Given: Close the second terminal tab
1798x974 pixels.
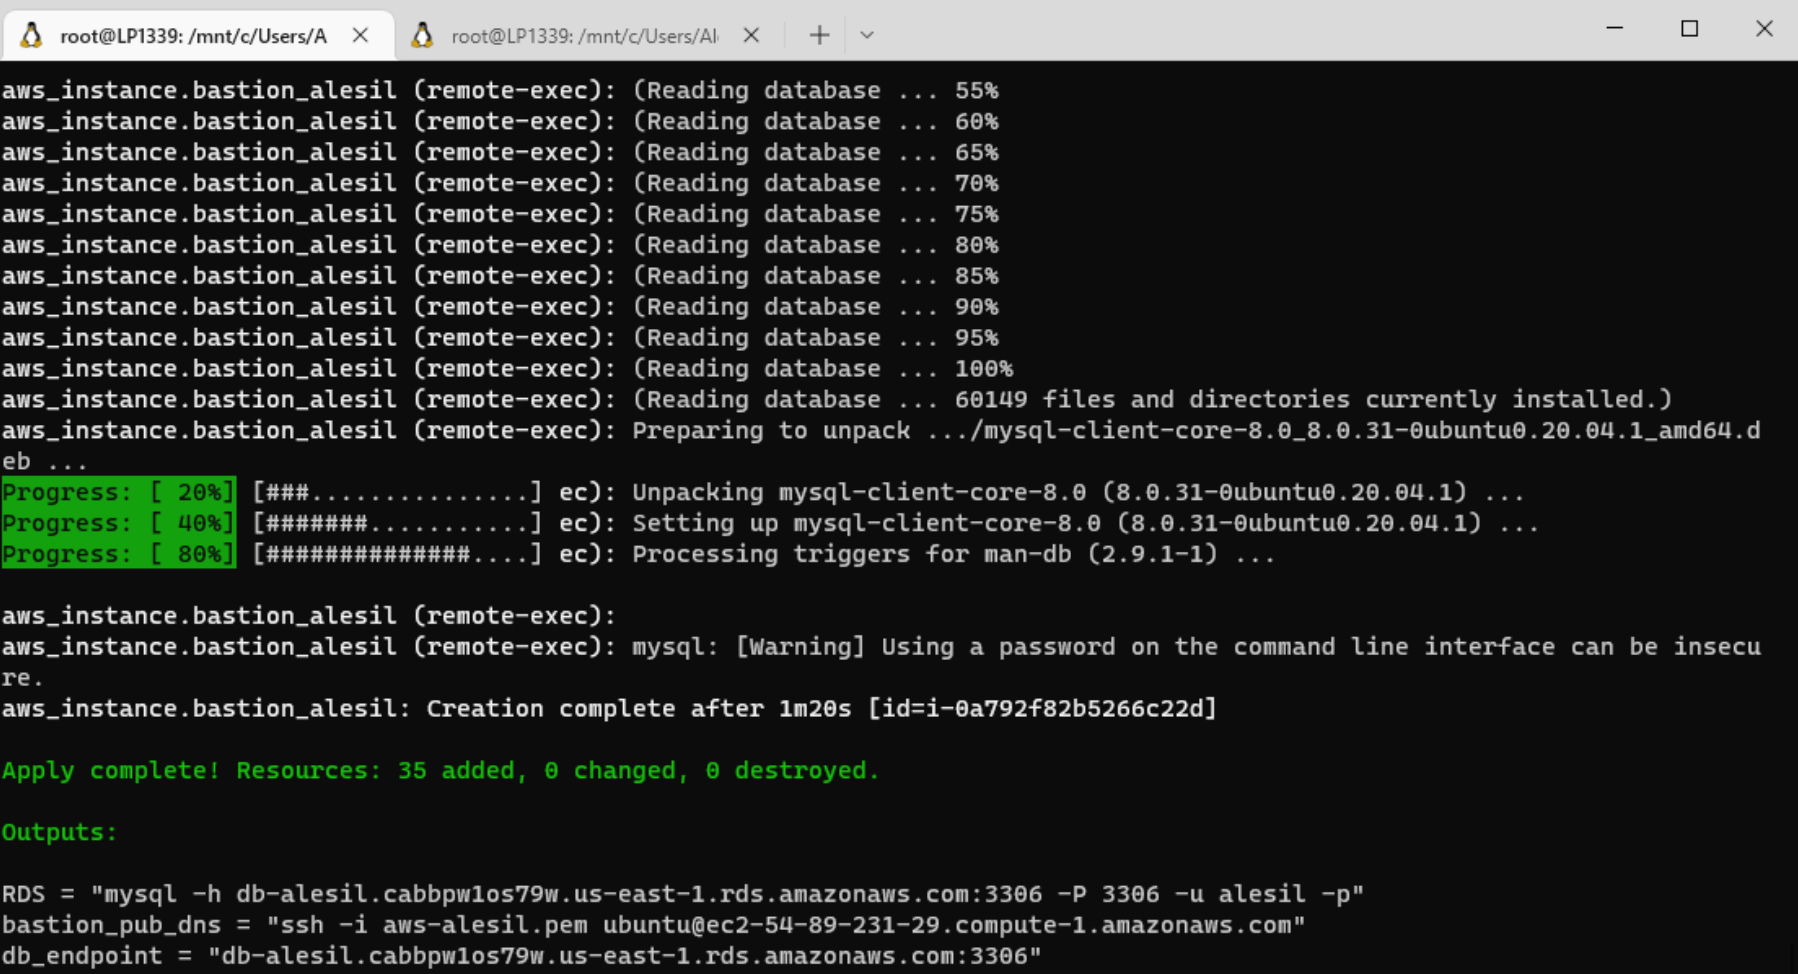Looking at the screenshot, I should [751, 33].
